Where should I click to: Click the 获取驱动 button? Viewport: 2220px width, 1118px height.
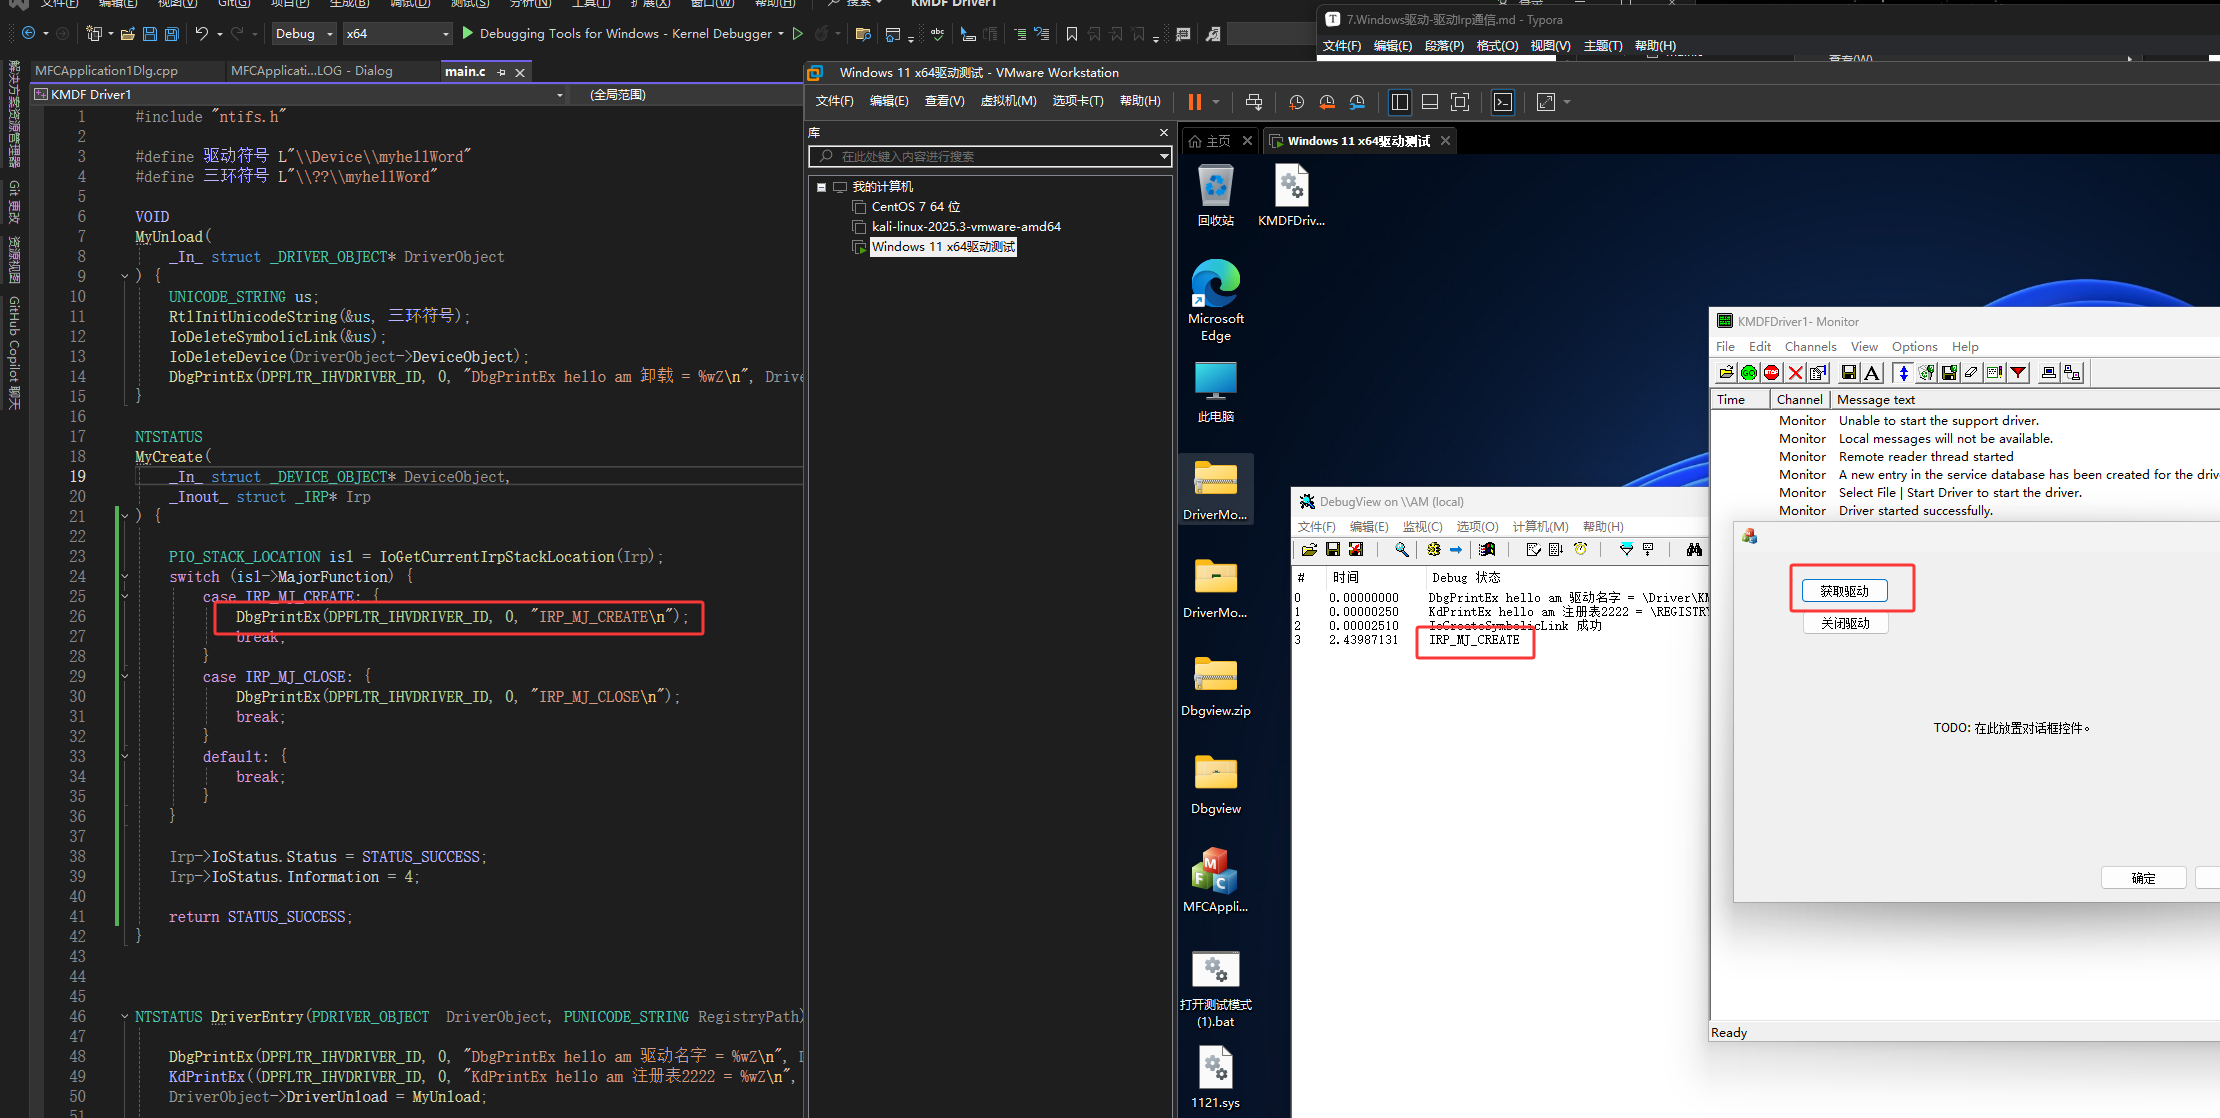pos(1845,591)
